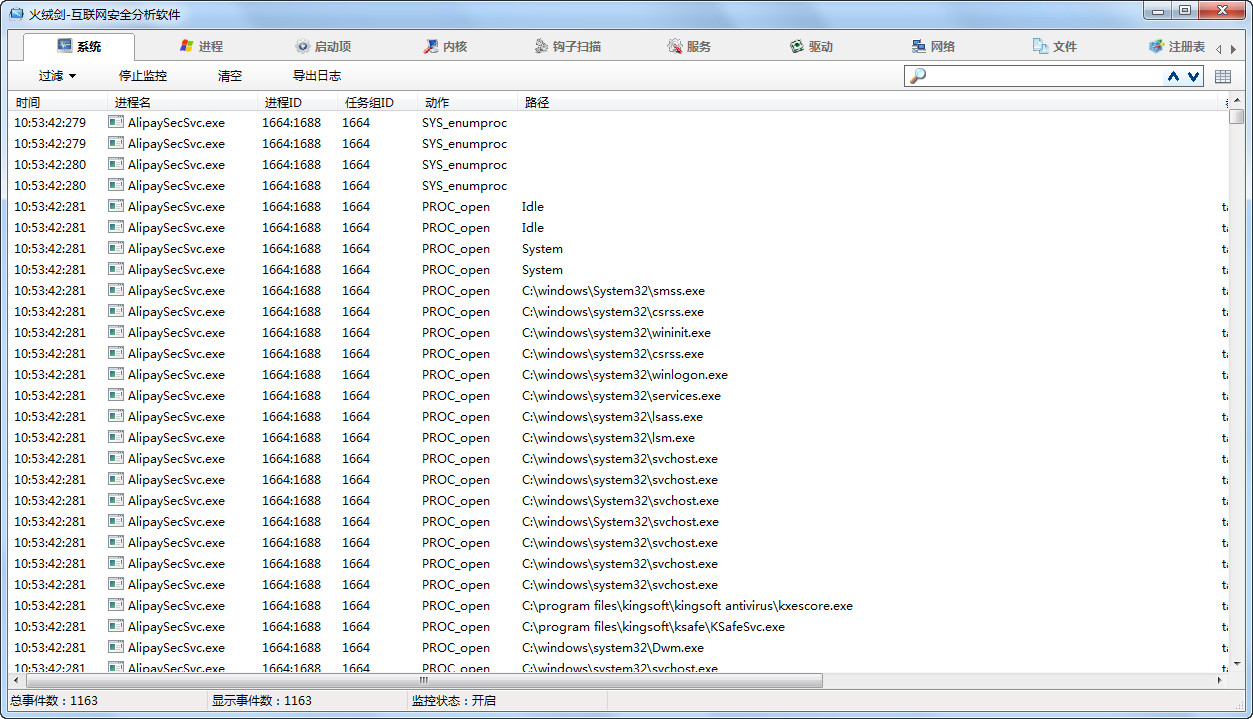Open the 过滤 dropdown menu
1253x719 pixels.
[x=57, y=76]
